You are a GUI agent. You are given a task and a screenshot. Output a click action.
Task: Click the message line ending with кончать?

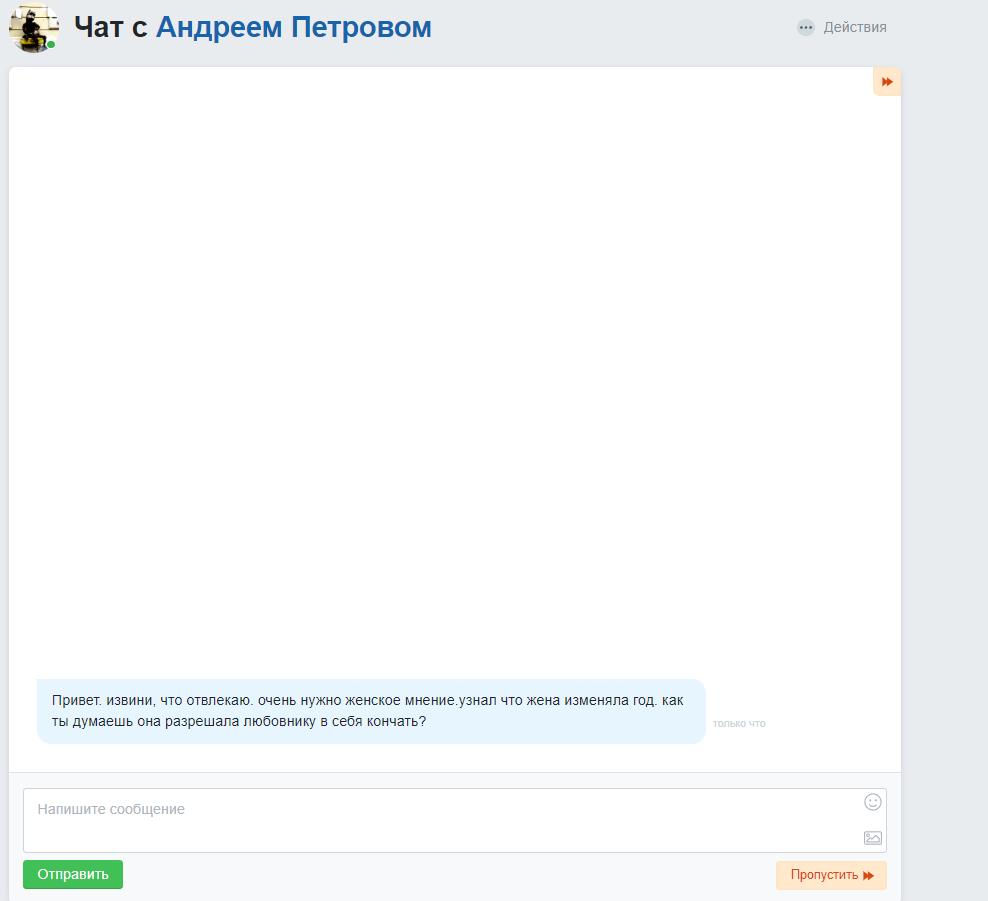click(239, 721)
